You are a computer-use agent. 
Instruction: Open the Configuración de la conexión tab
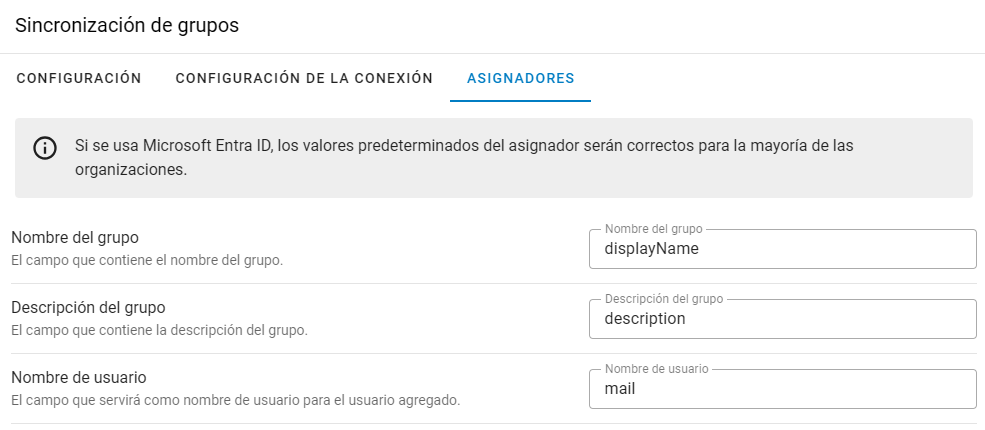point(304,78)
